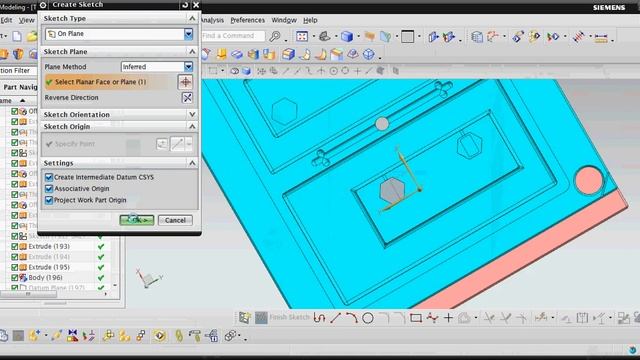
Task: Collapse the Settings section
Action: click(192, 163)
